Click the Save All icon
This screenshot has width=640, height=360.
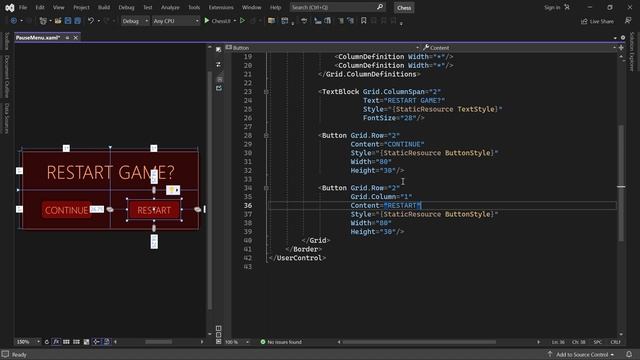[77, 21]
